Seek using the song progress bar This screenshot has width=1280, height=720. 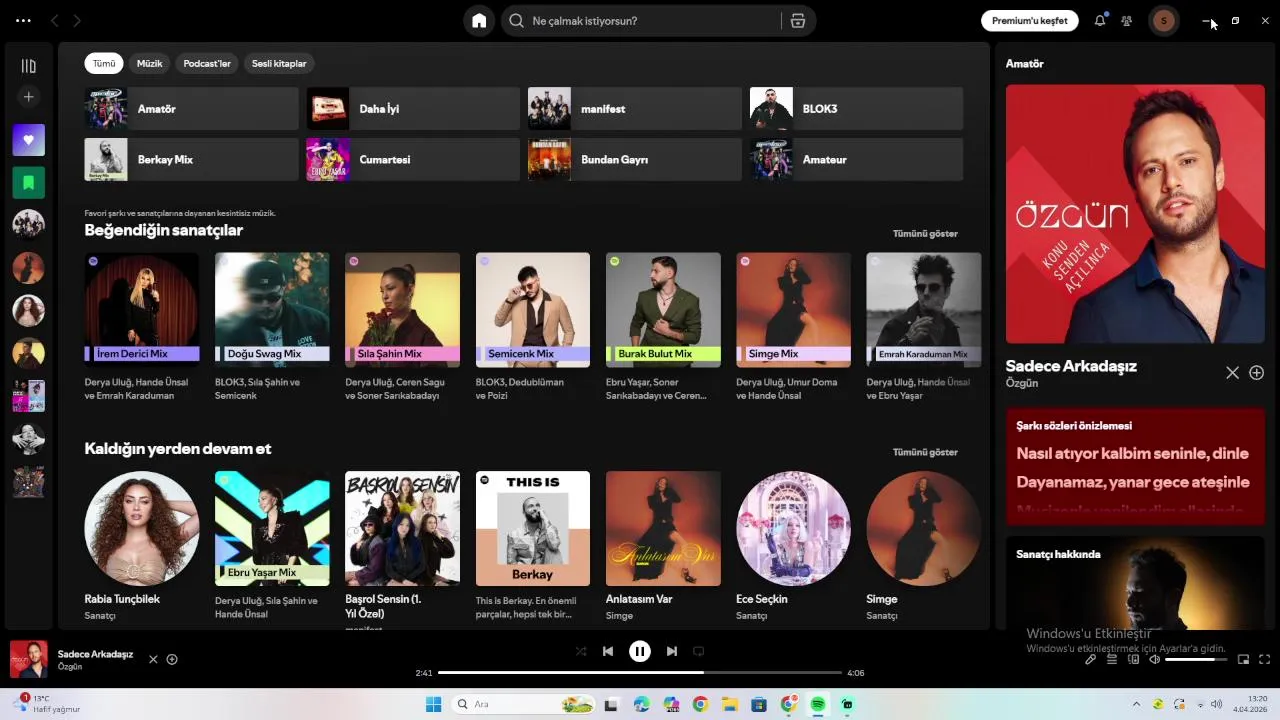pyautogui.click(x=640, y=673)
